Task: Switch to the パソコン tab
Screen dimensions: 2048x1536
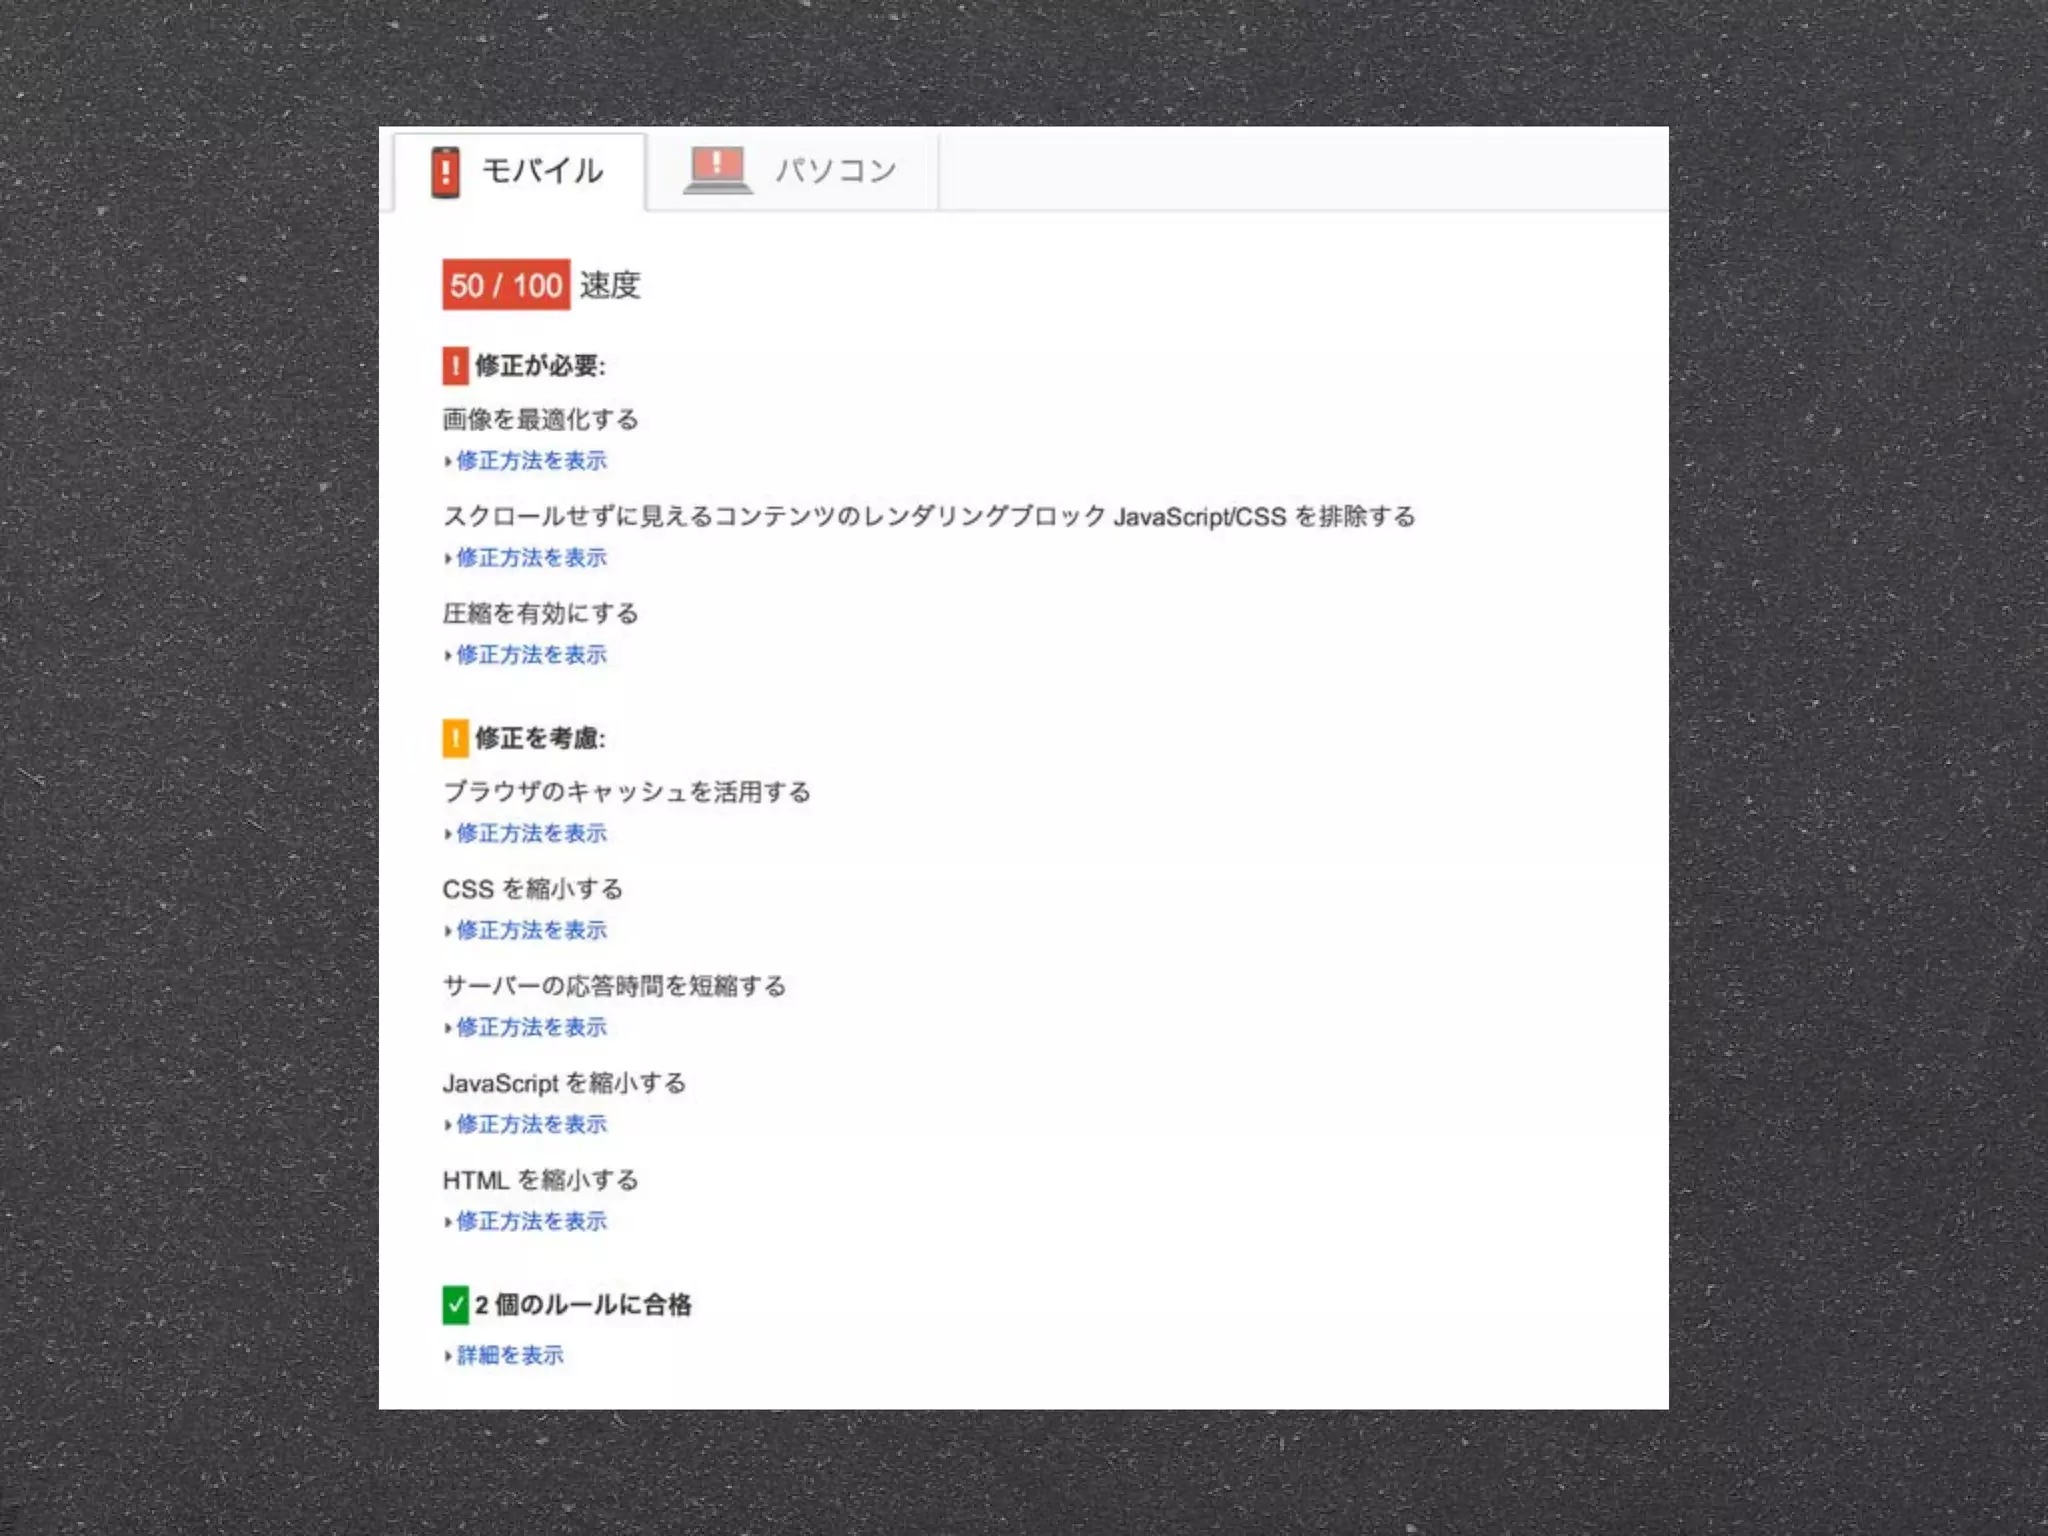Action: click(792, 171)
